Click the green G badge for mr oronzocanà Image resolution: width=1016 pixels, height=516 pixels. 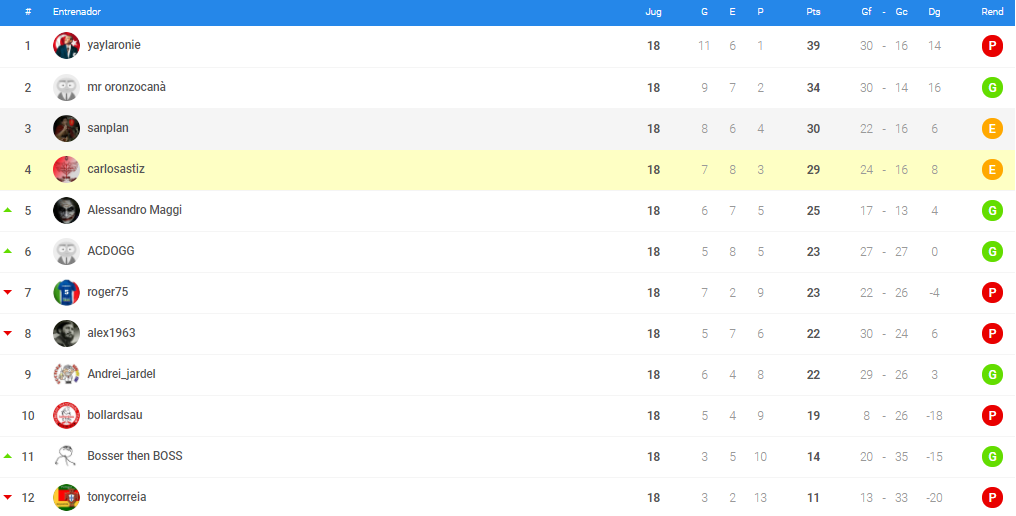point(992,88)
